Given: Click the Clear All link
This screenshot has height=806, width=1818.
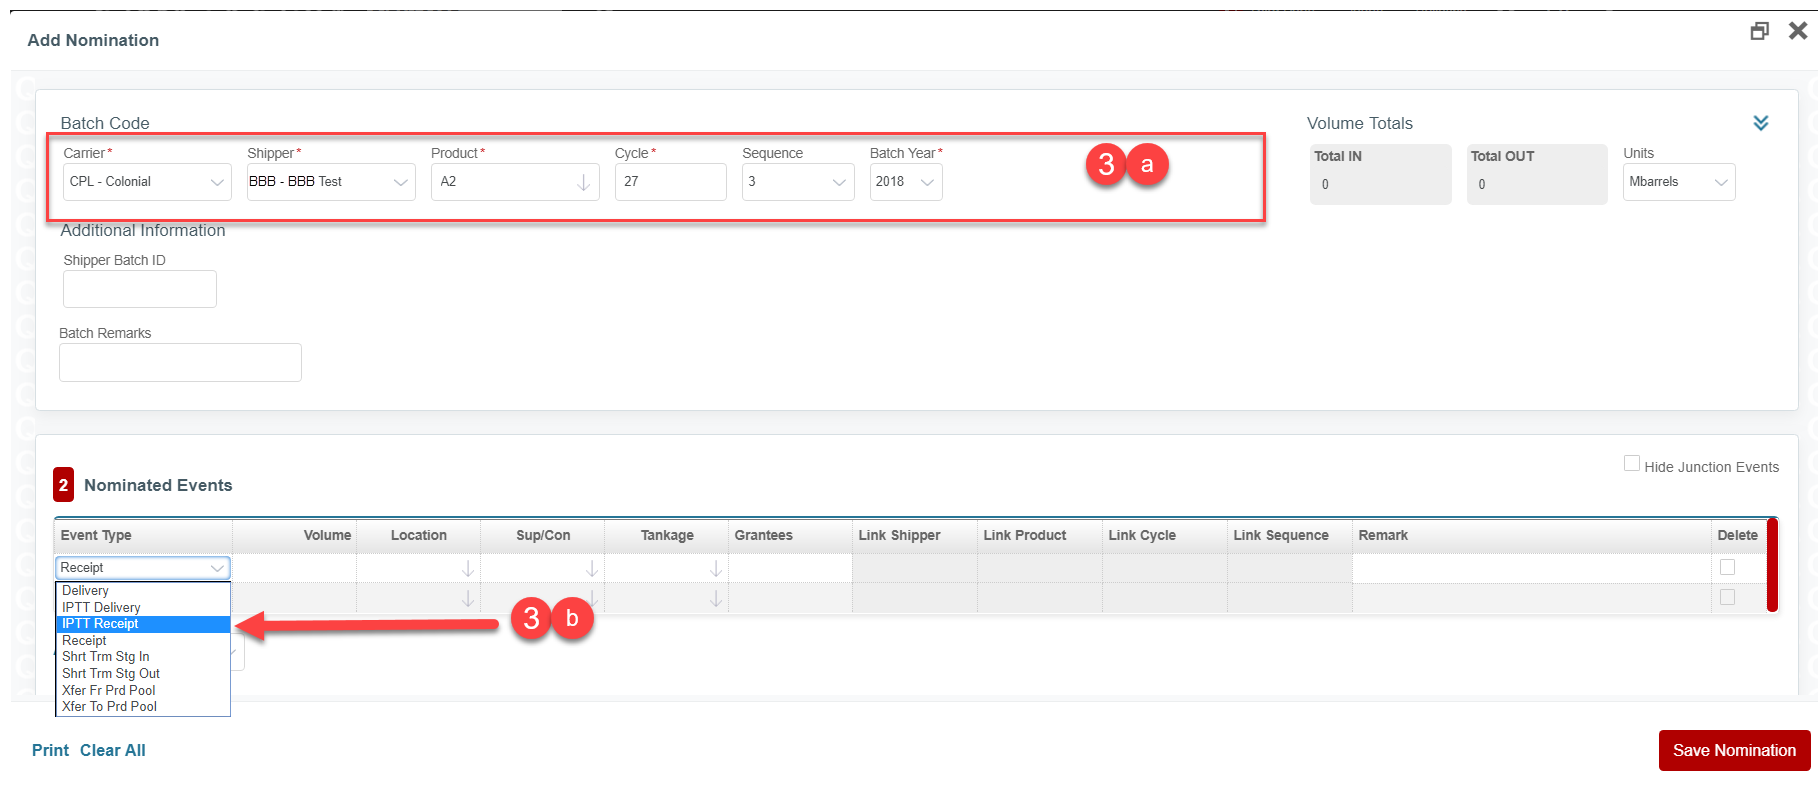Looking at the screenshot, I should point(113,750).
